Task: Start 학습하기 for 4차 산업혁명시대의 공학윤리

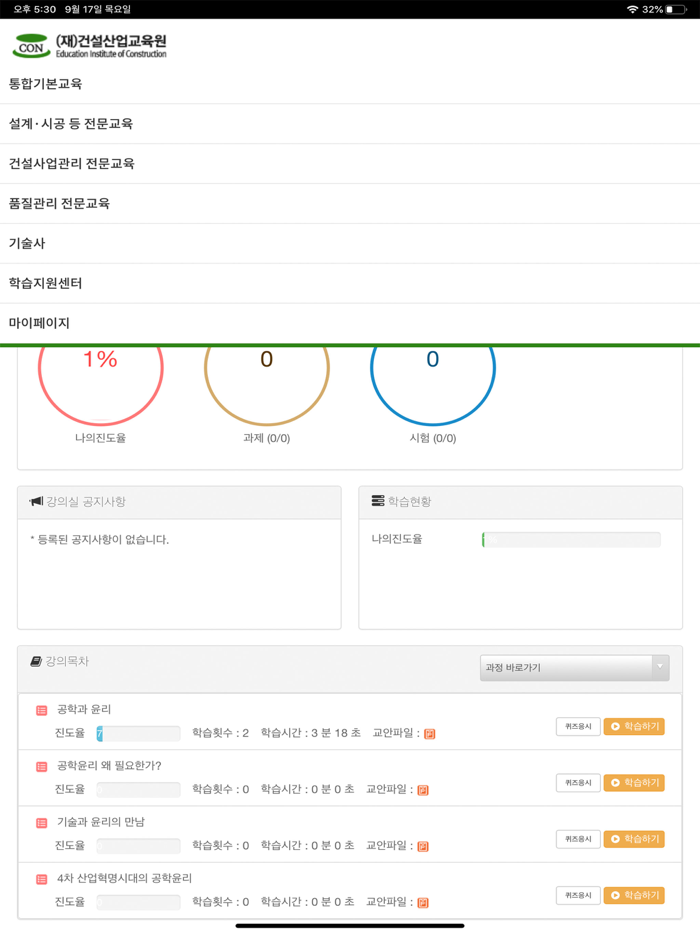Action: pos(634,895)
